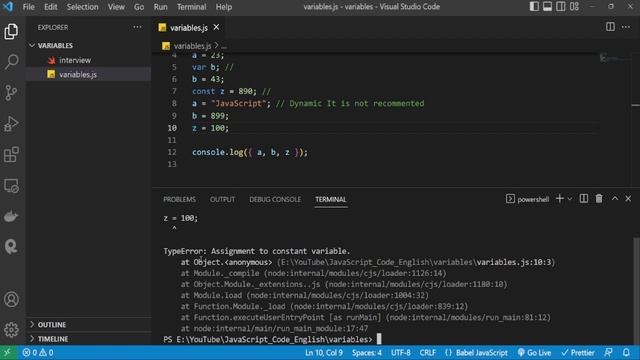
Task: Click the feedback icon in status bar
Action: (608, 353)
